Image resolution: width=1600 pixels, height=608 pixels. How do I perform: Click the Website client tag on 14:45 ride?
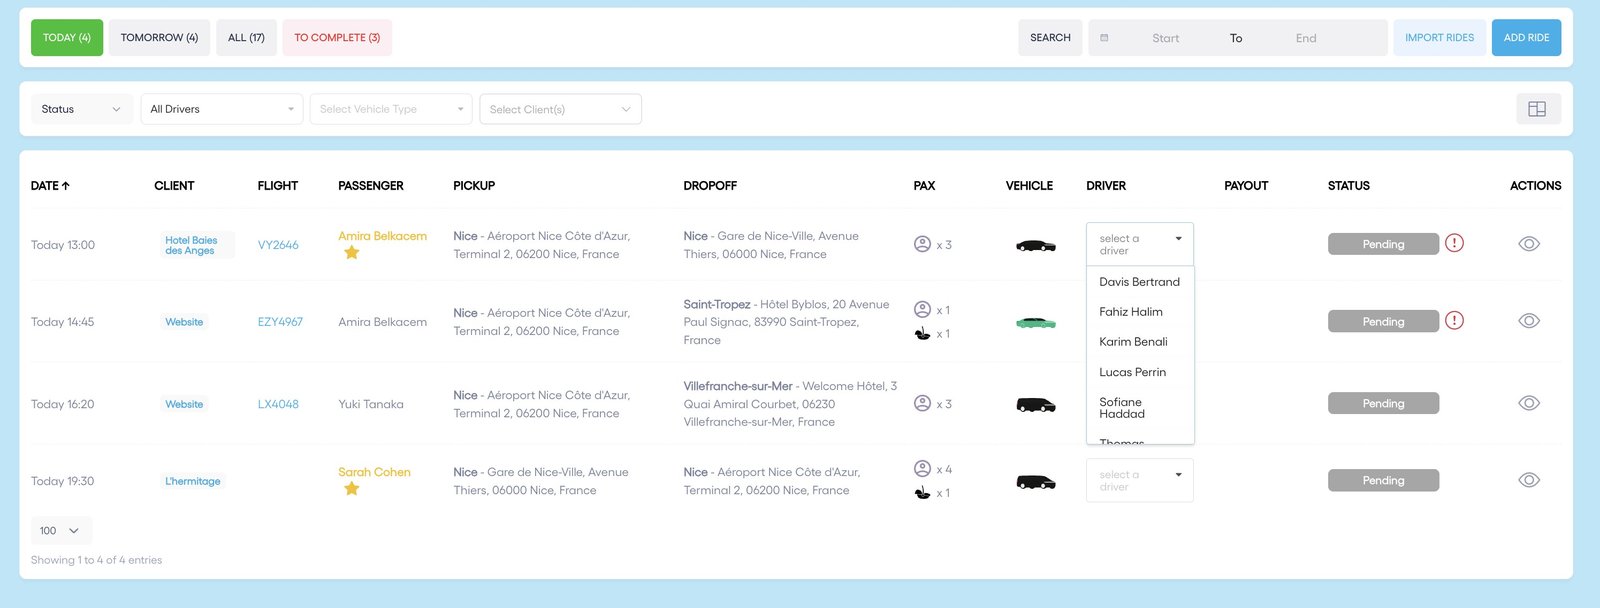point(184,322)
